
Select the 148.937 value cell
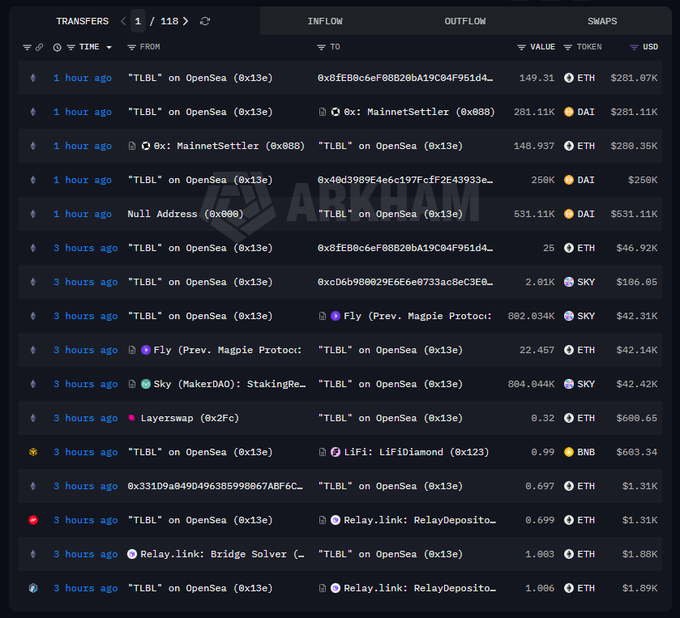pos(534,146)
